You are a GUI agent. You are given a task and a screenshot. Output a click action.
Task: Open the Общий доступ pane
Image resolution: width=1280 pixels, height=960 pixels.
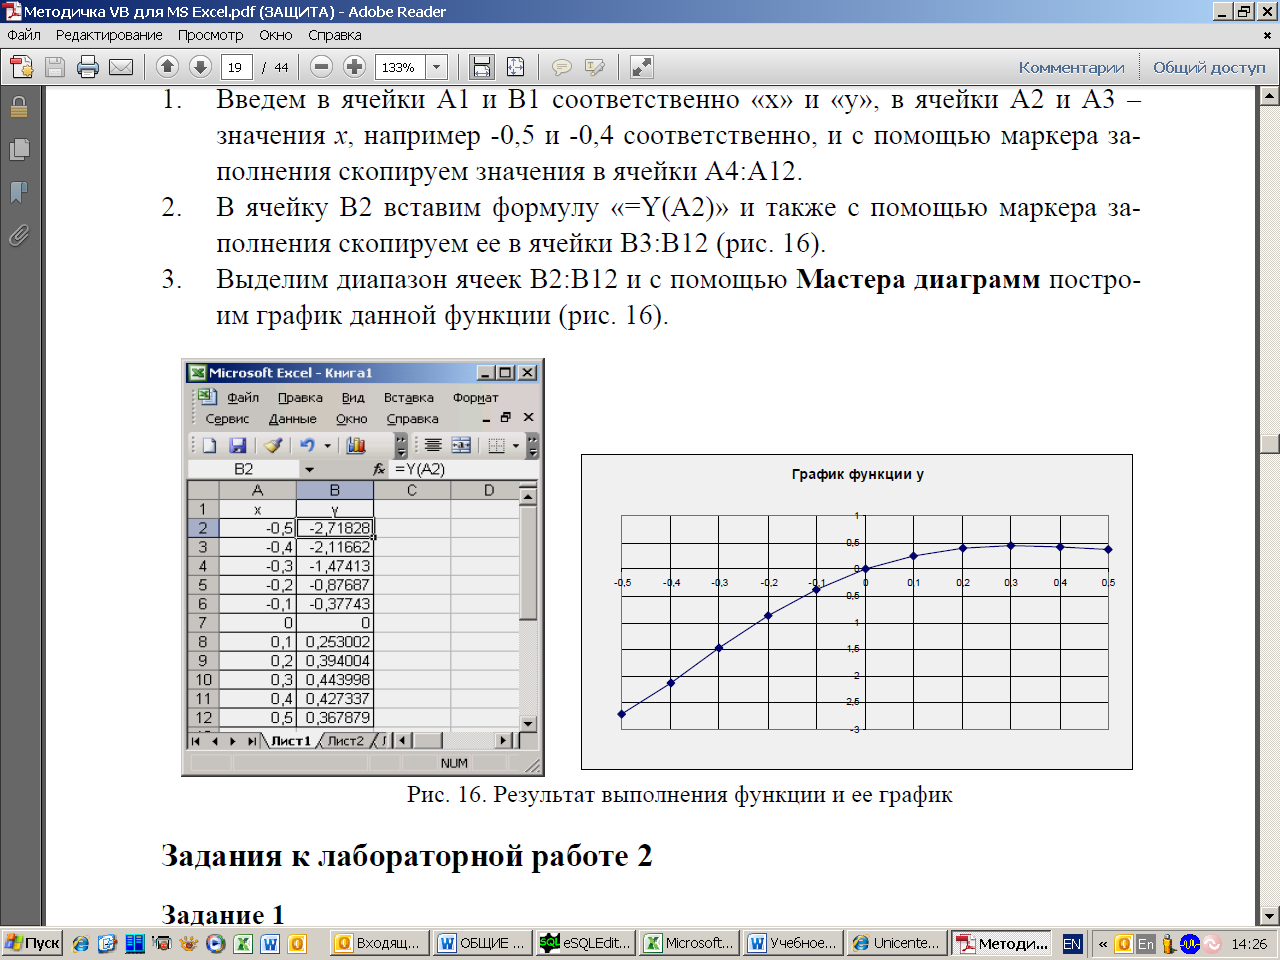[x=1209, y=67]
